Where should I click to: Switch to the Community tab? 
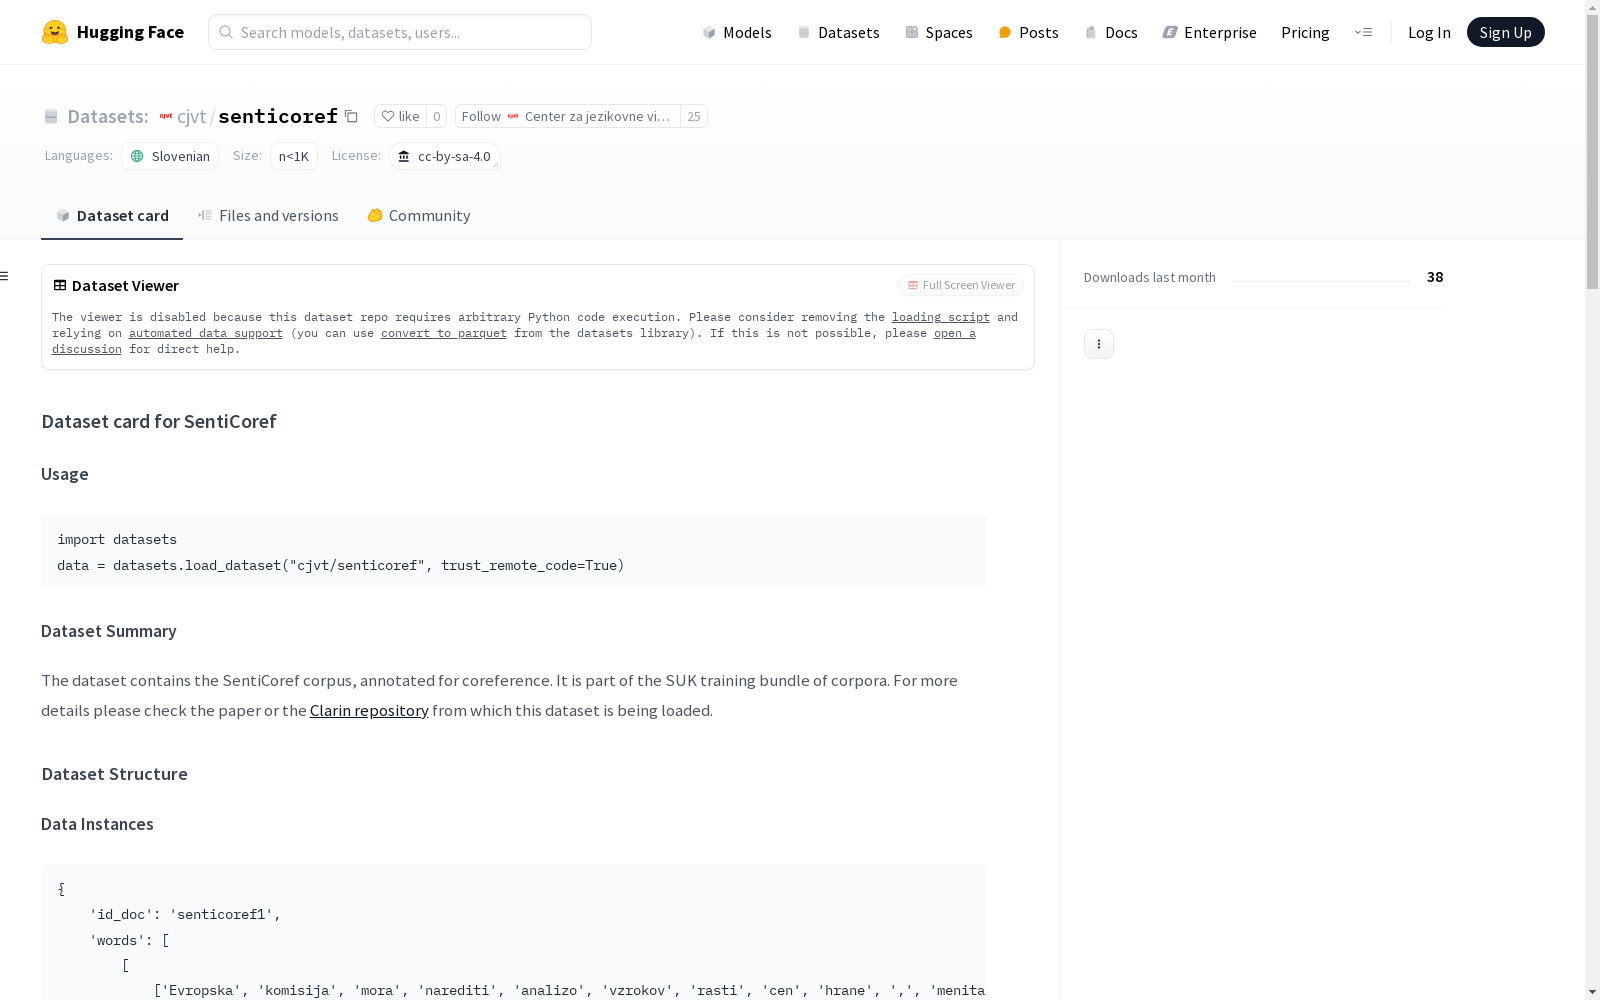[418, 216]
